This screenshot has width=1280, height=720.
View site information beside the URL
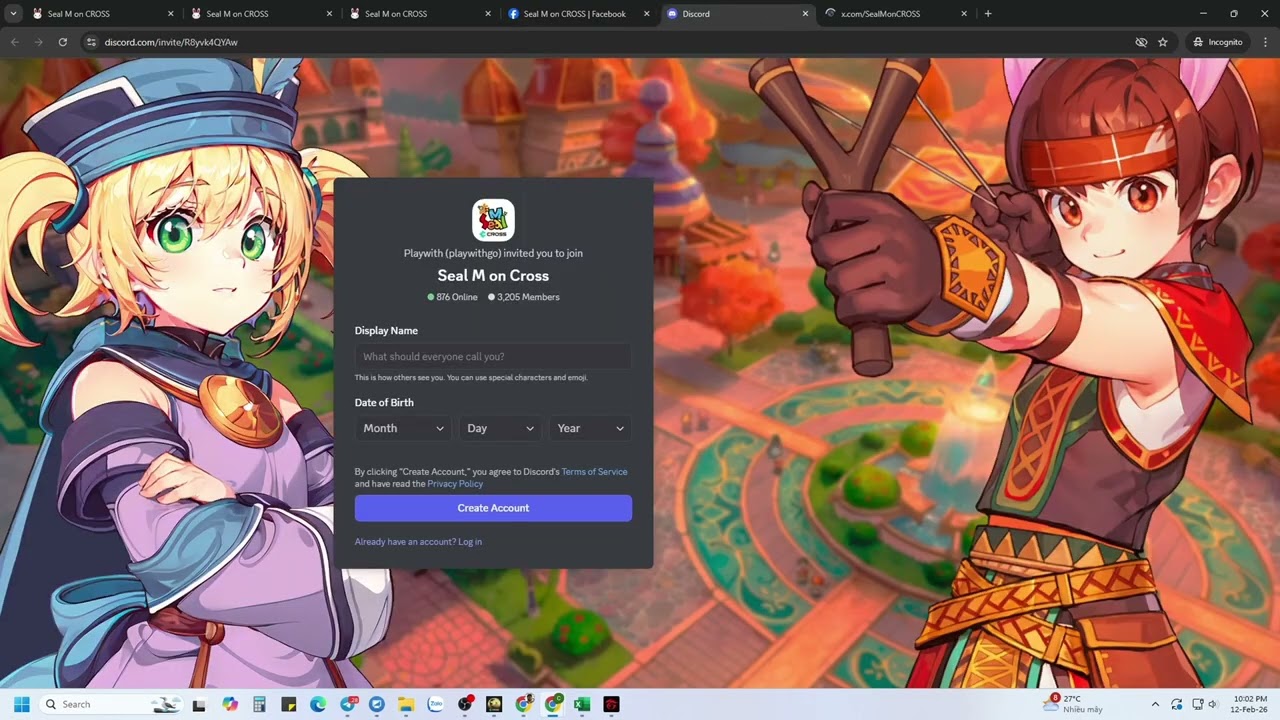[x=91, y=42]
